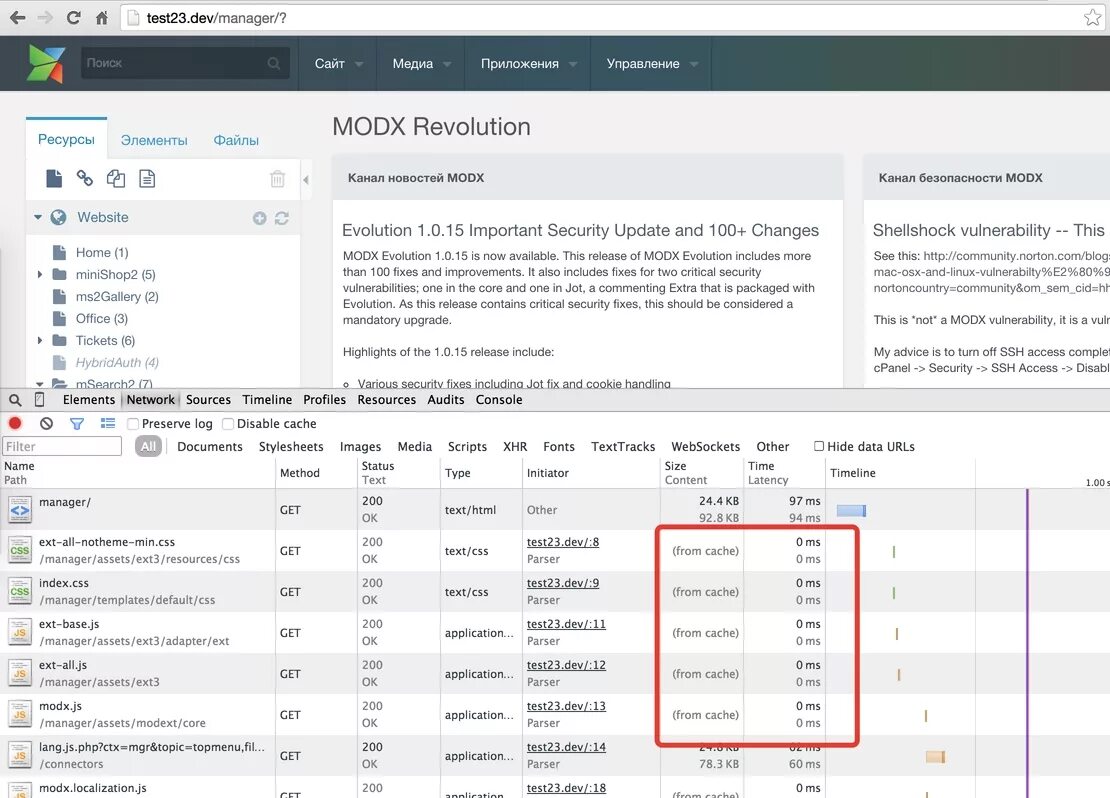Click the globe icon beside Website
1110x798 pixels.
click(x=58, y=217)
